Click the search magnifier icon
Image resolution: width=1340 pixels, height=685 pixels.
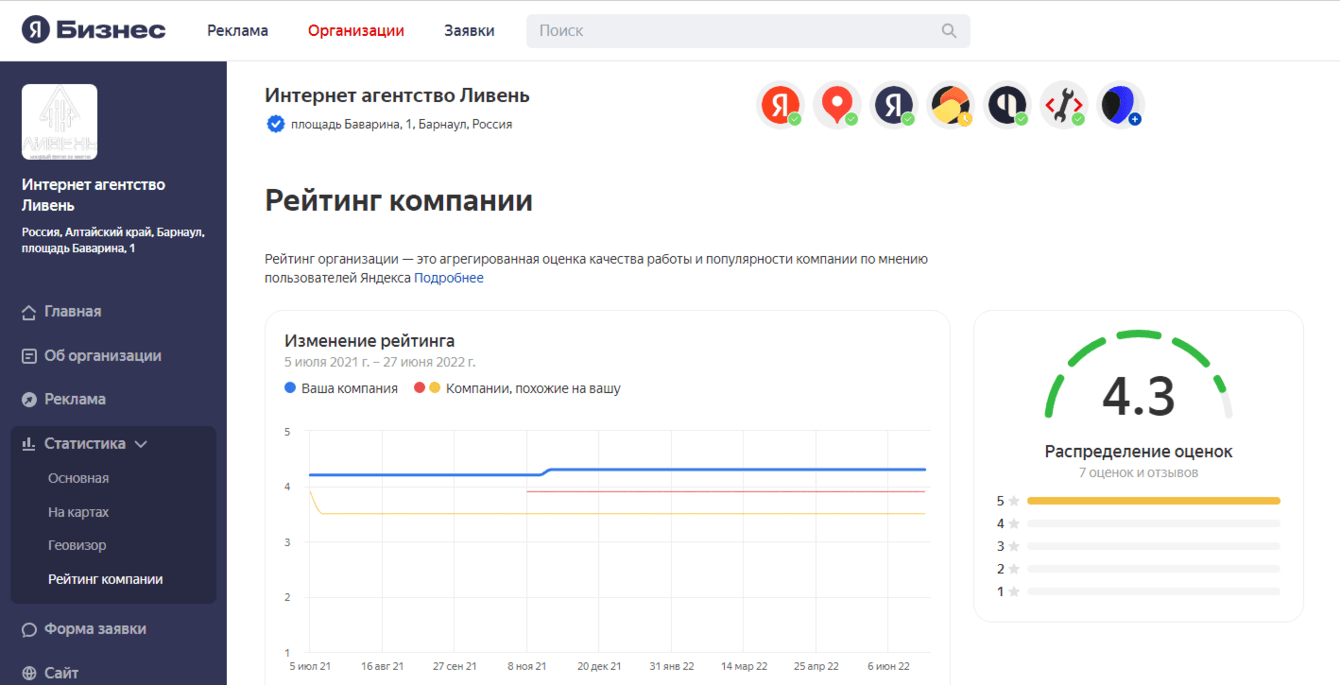coord(949,31)
